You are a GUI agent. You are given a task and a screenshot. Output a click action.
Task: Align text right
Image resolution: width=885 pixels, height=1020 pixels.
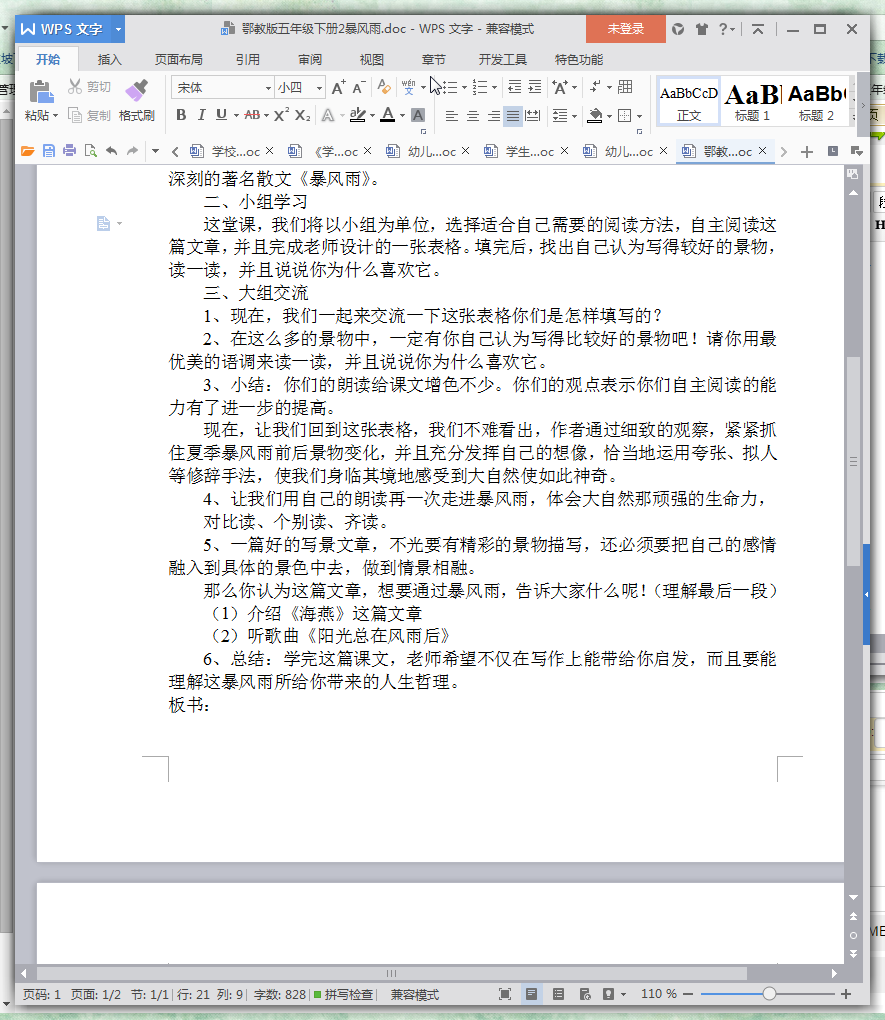(x=494, y=116)
